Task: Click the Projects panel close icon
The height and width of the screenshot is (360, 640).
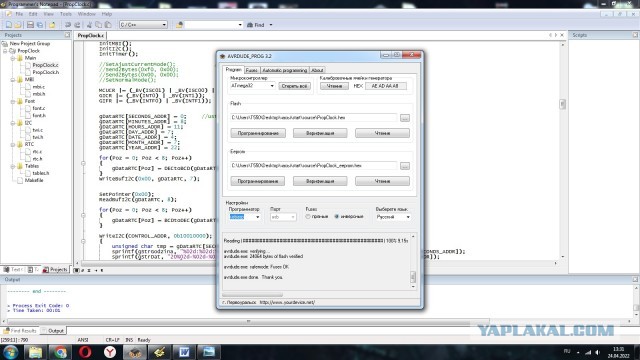Action: point(67,35)
